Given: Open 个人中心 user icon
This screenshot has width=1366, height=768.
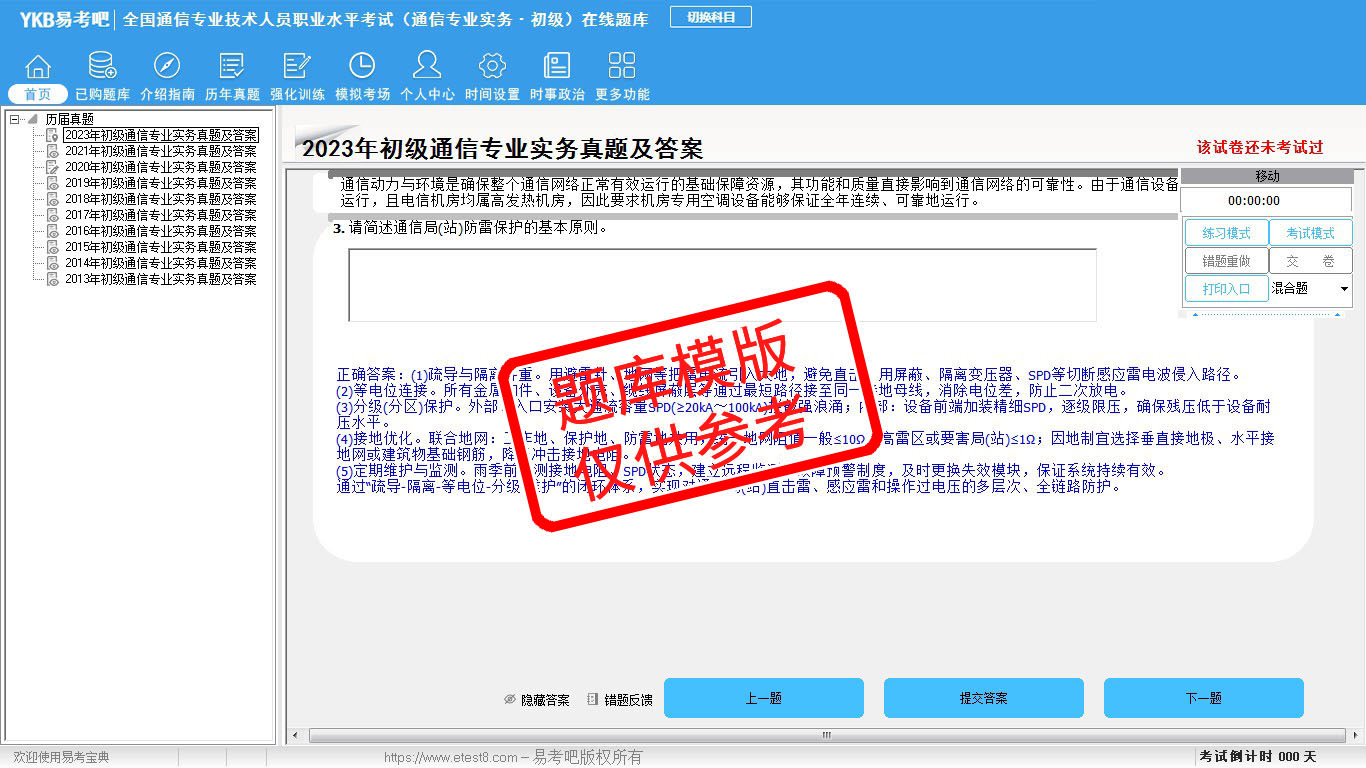Looking at the screenshot, I should 427,67.
